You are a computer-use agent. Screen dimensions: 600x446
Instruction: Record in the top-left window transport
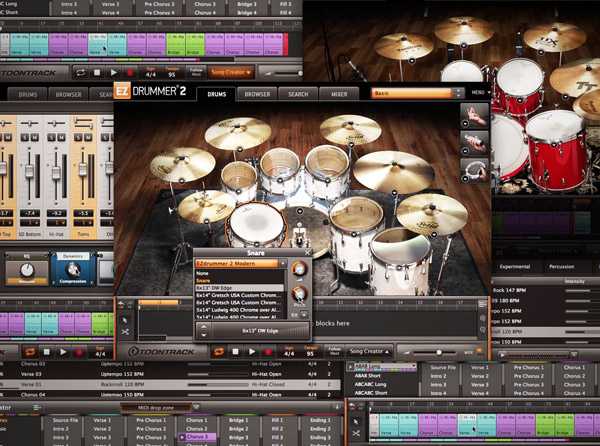[x=130, y=72]
